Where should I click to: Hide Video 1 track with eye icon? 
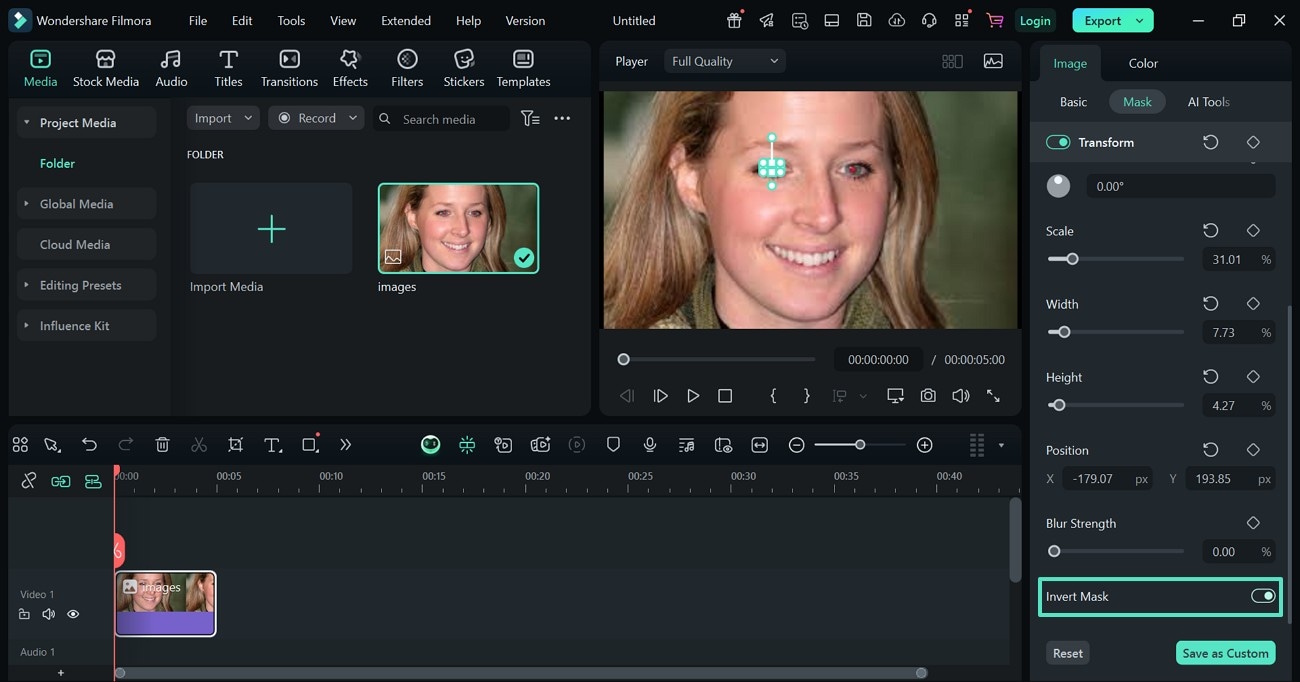[x=73, y=614]
